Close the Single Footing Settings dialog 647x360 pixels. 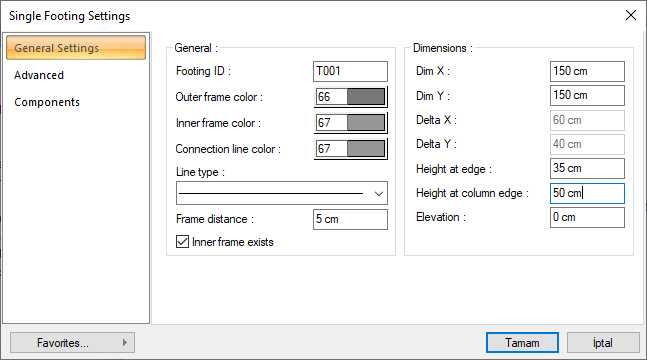[x=630, y=15]
